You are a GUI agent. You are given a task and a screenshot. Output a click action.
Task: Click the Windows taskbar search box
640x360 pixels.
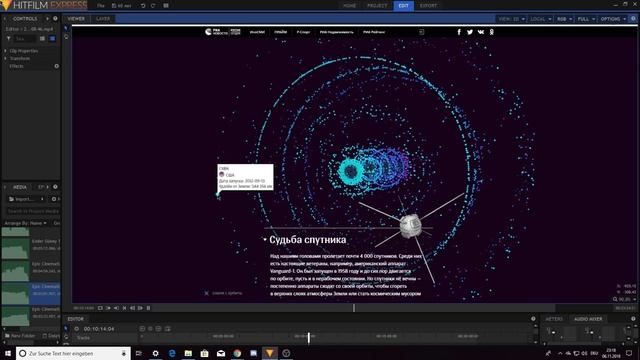[73, 353]
